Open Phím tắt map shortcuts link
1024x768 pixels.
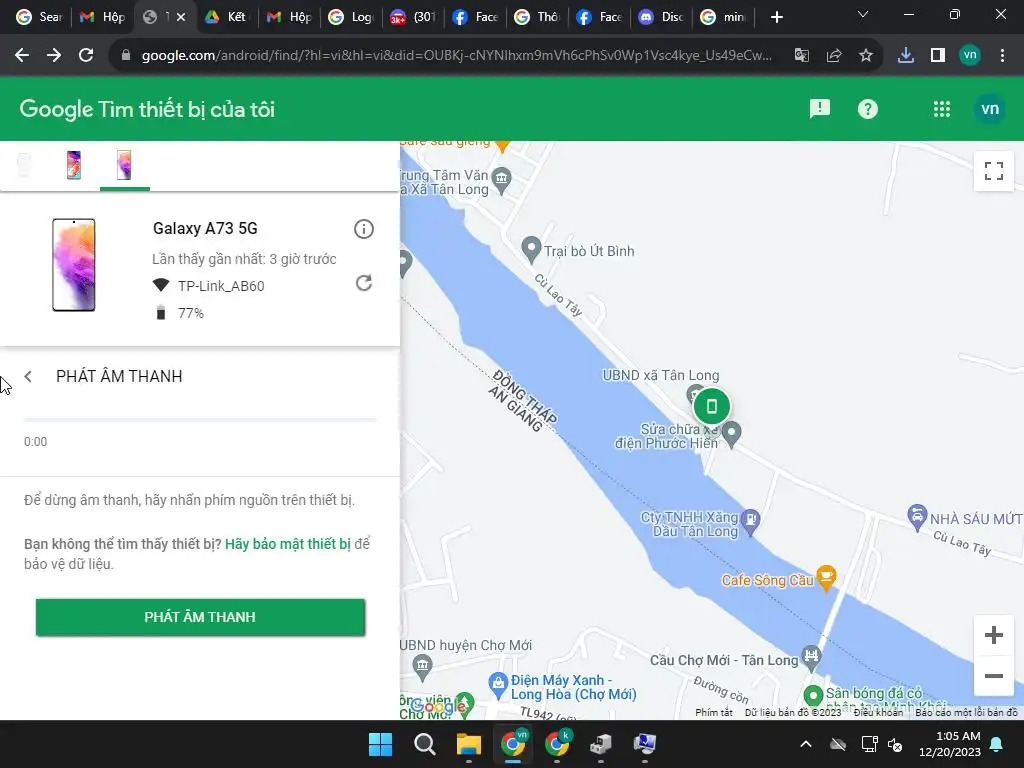pyautogui.click(x=714, y=712)
